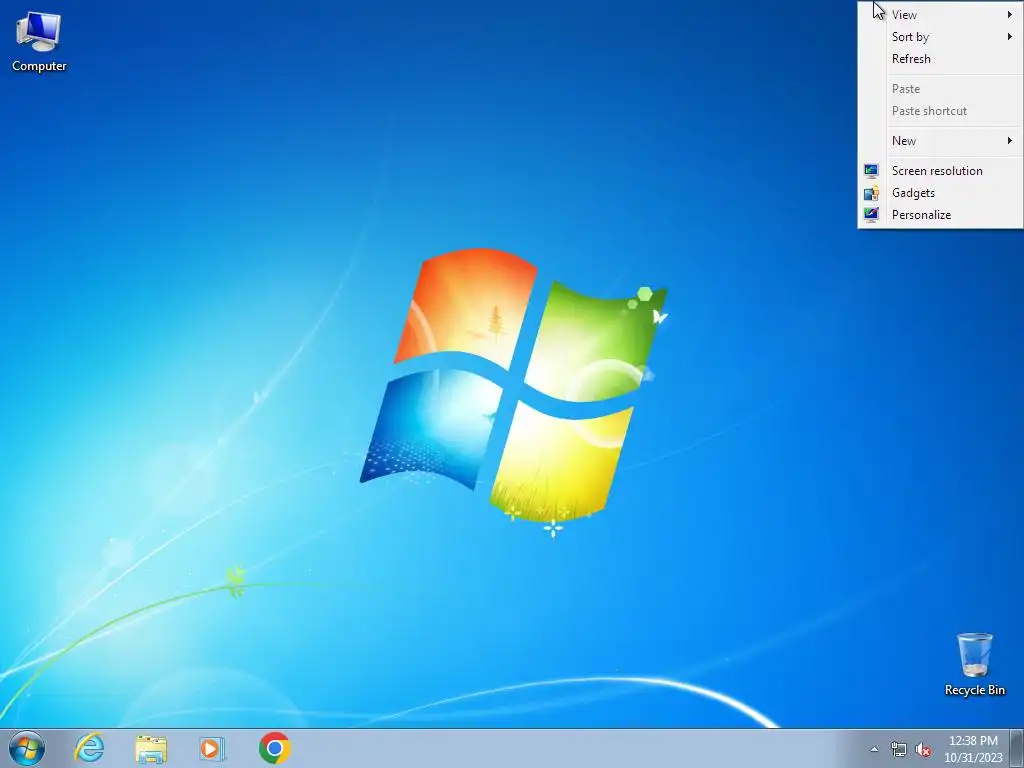Viewport: 1024px width, 768px height.
Task: Select Paste shortcut in context menu
Action: pyautogui.click(x=940, y=111)
